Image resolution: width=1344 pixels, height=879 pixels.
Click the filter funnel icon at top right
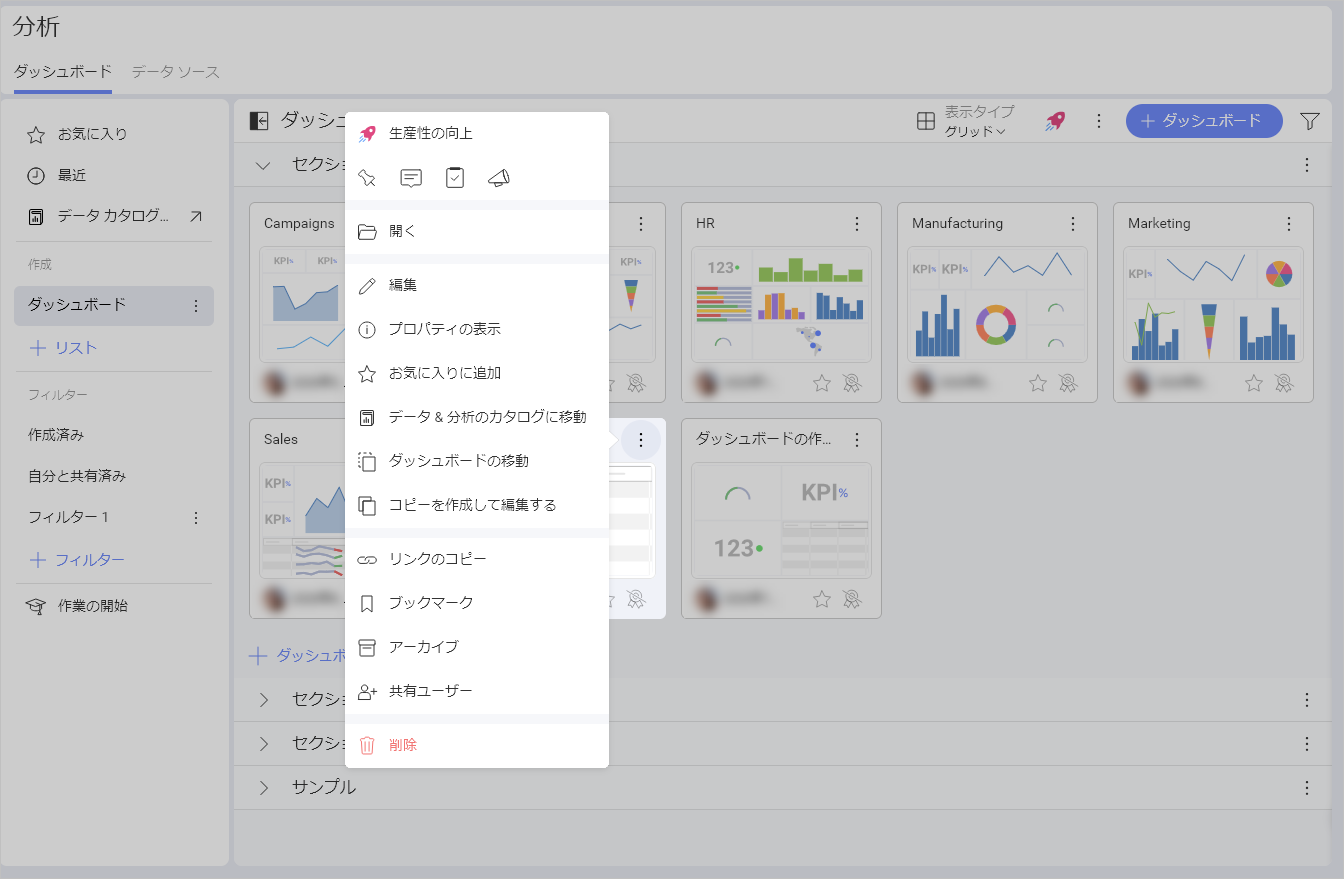(1310, 121)
